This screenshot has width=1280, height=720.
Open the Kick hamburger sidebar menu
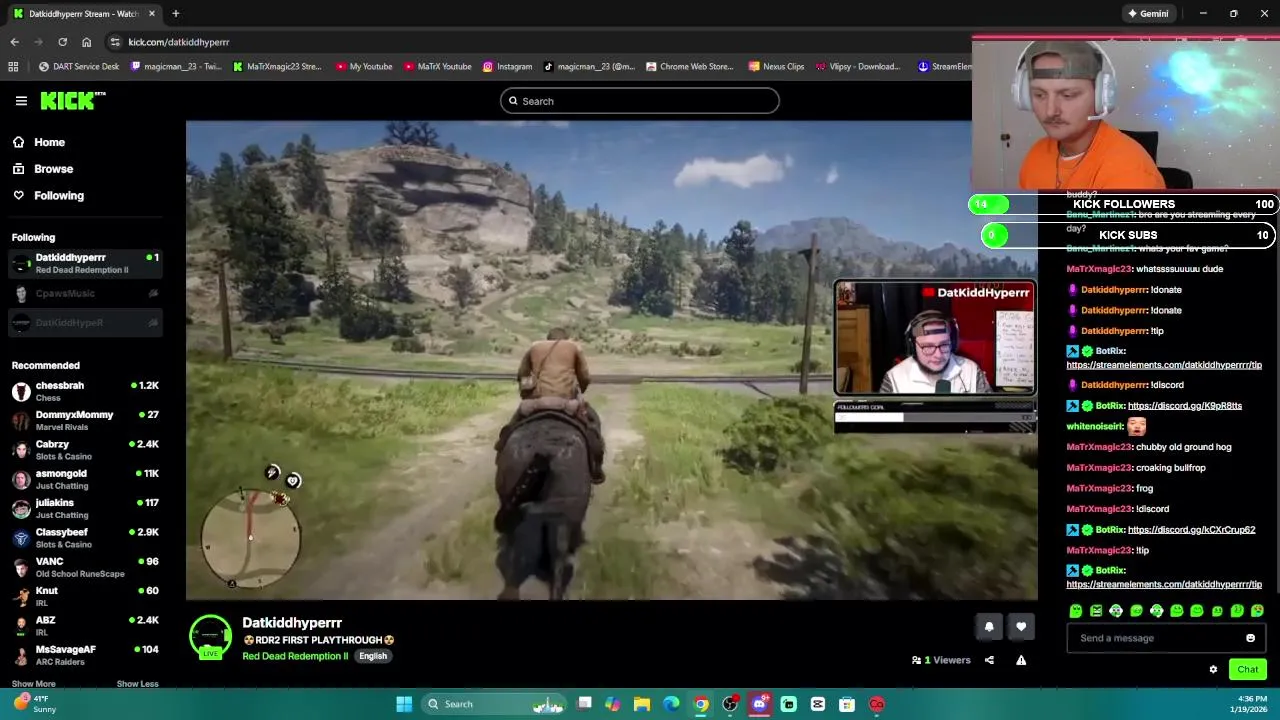(x=21, y=101)
